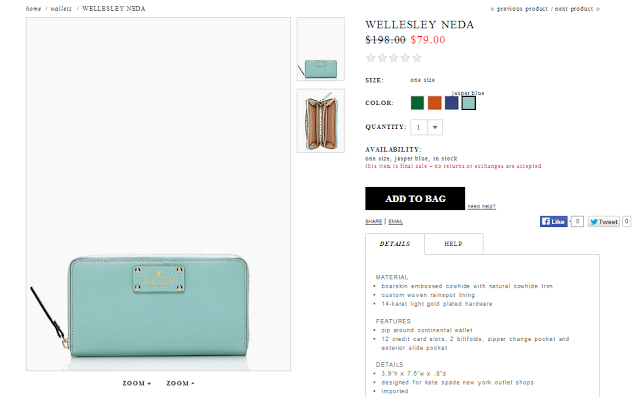The height and width of the screenshot is (397, 640).
Task: Open the need help link
Action: [482, 206]
